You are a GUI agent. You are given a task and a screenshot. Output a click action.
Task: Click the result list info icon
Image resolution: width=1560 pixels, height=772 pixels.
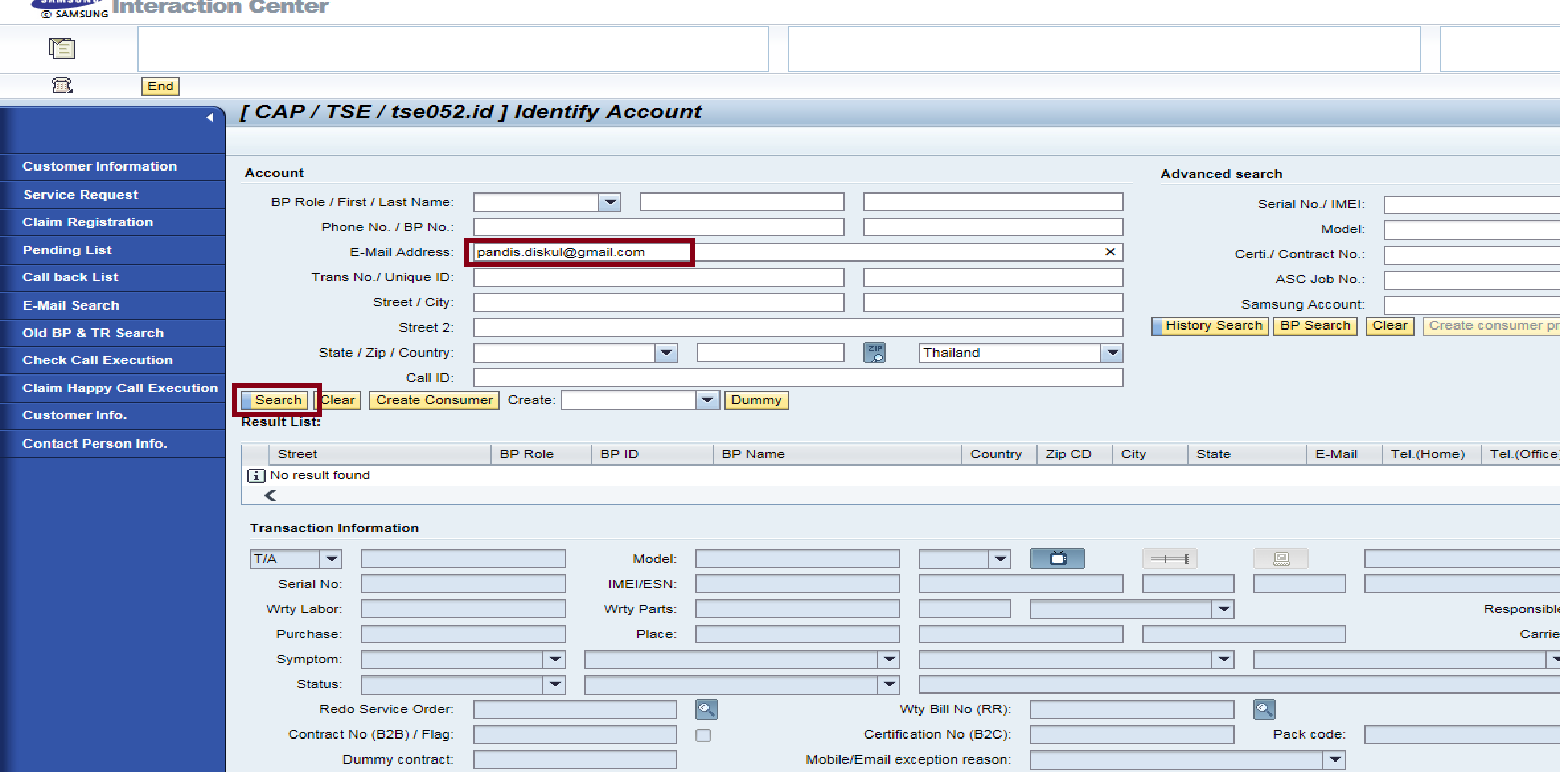click(255, 476)
